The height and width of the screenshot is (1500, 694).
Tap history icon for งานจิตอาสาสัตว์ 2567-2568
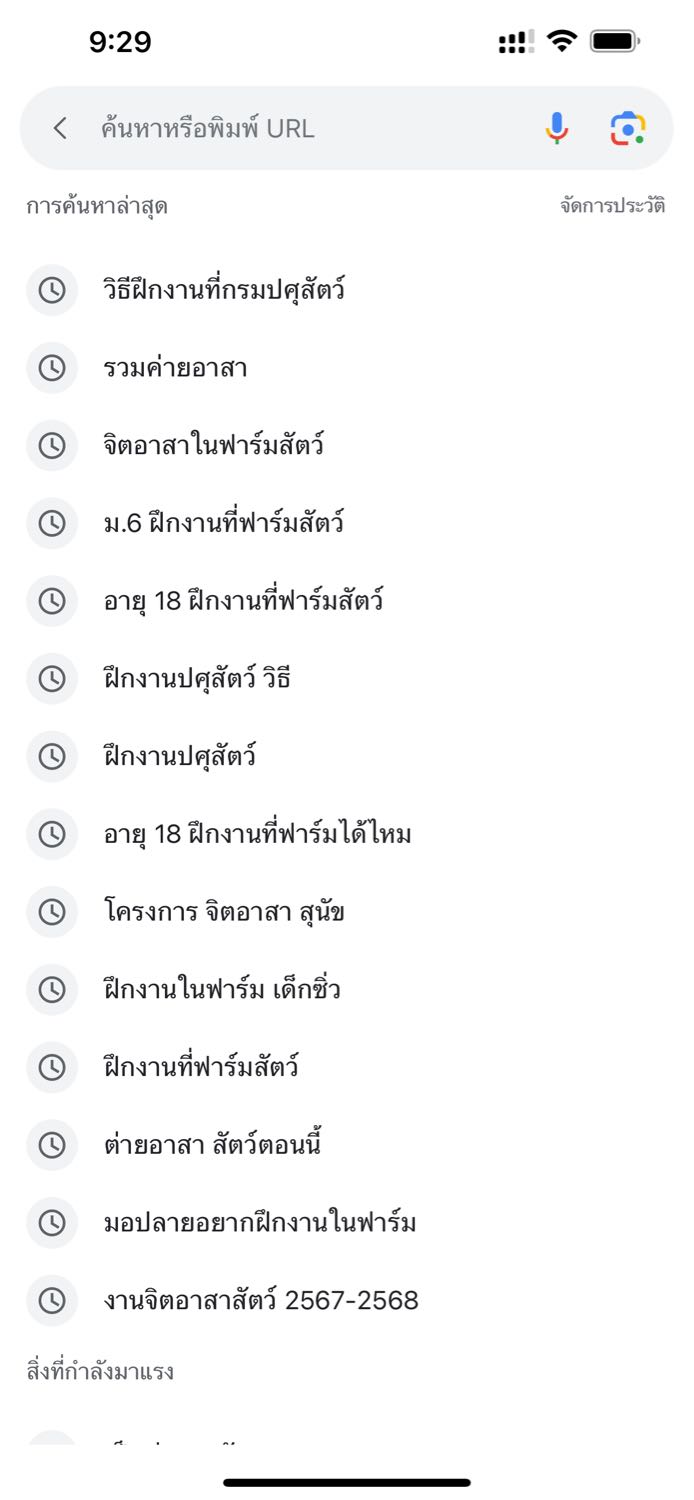click(51, 1300)
